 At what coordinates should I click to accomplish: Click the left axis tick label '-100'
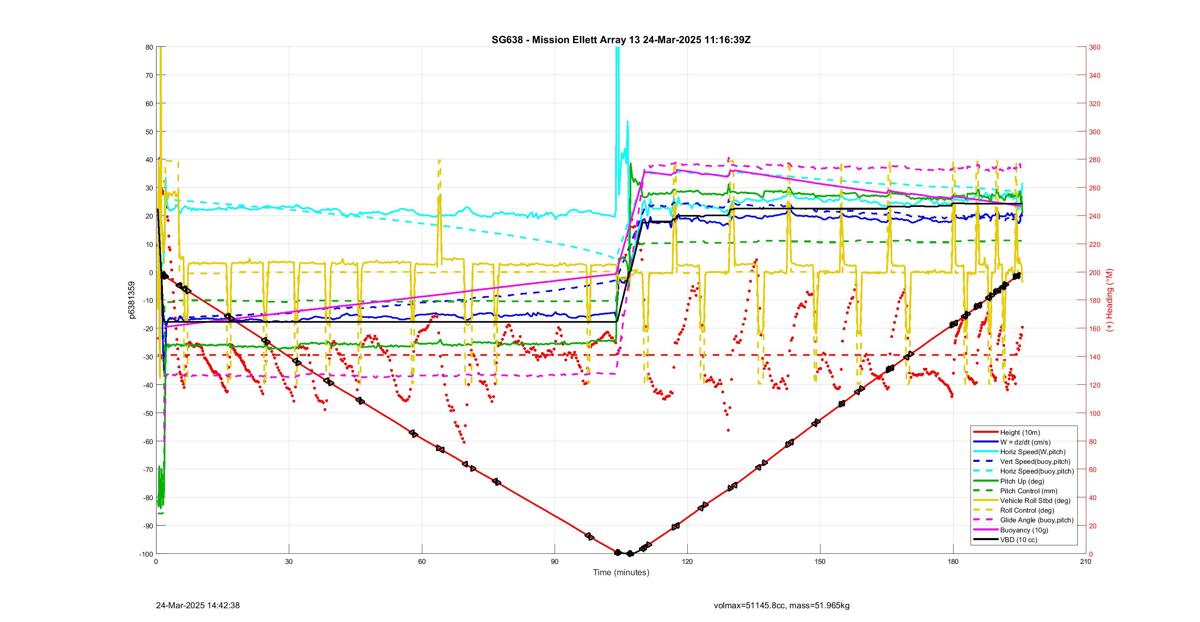click(x=145, y=554)
